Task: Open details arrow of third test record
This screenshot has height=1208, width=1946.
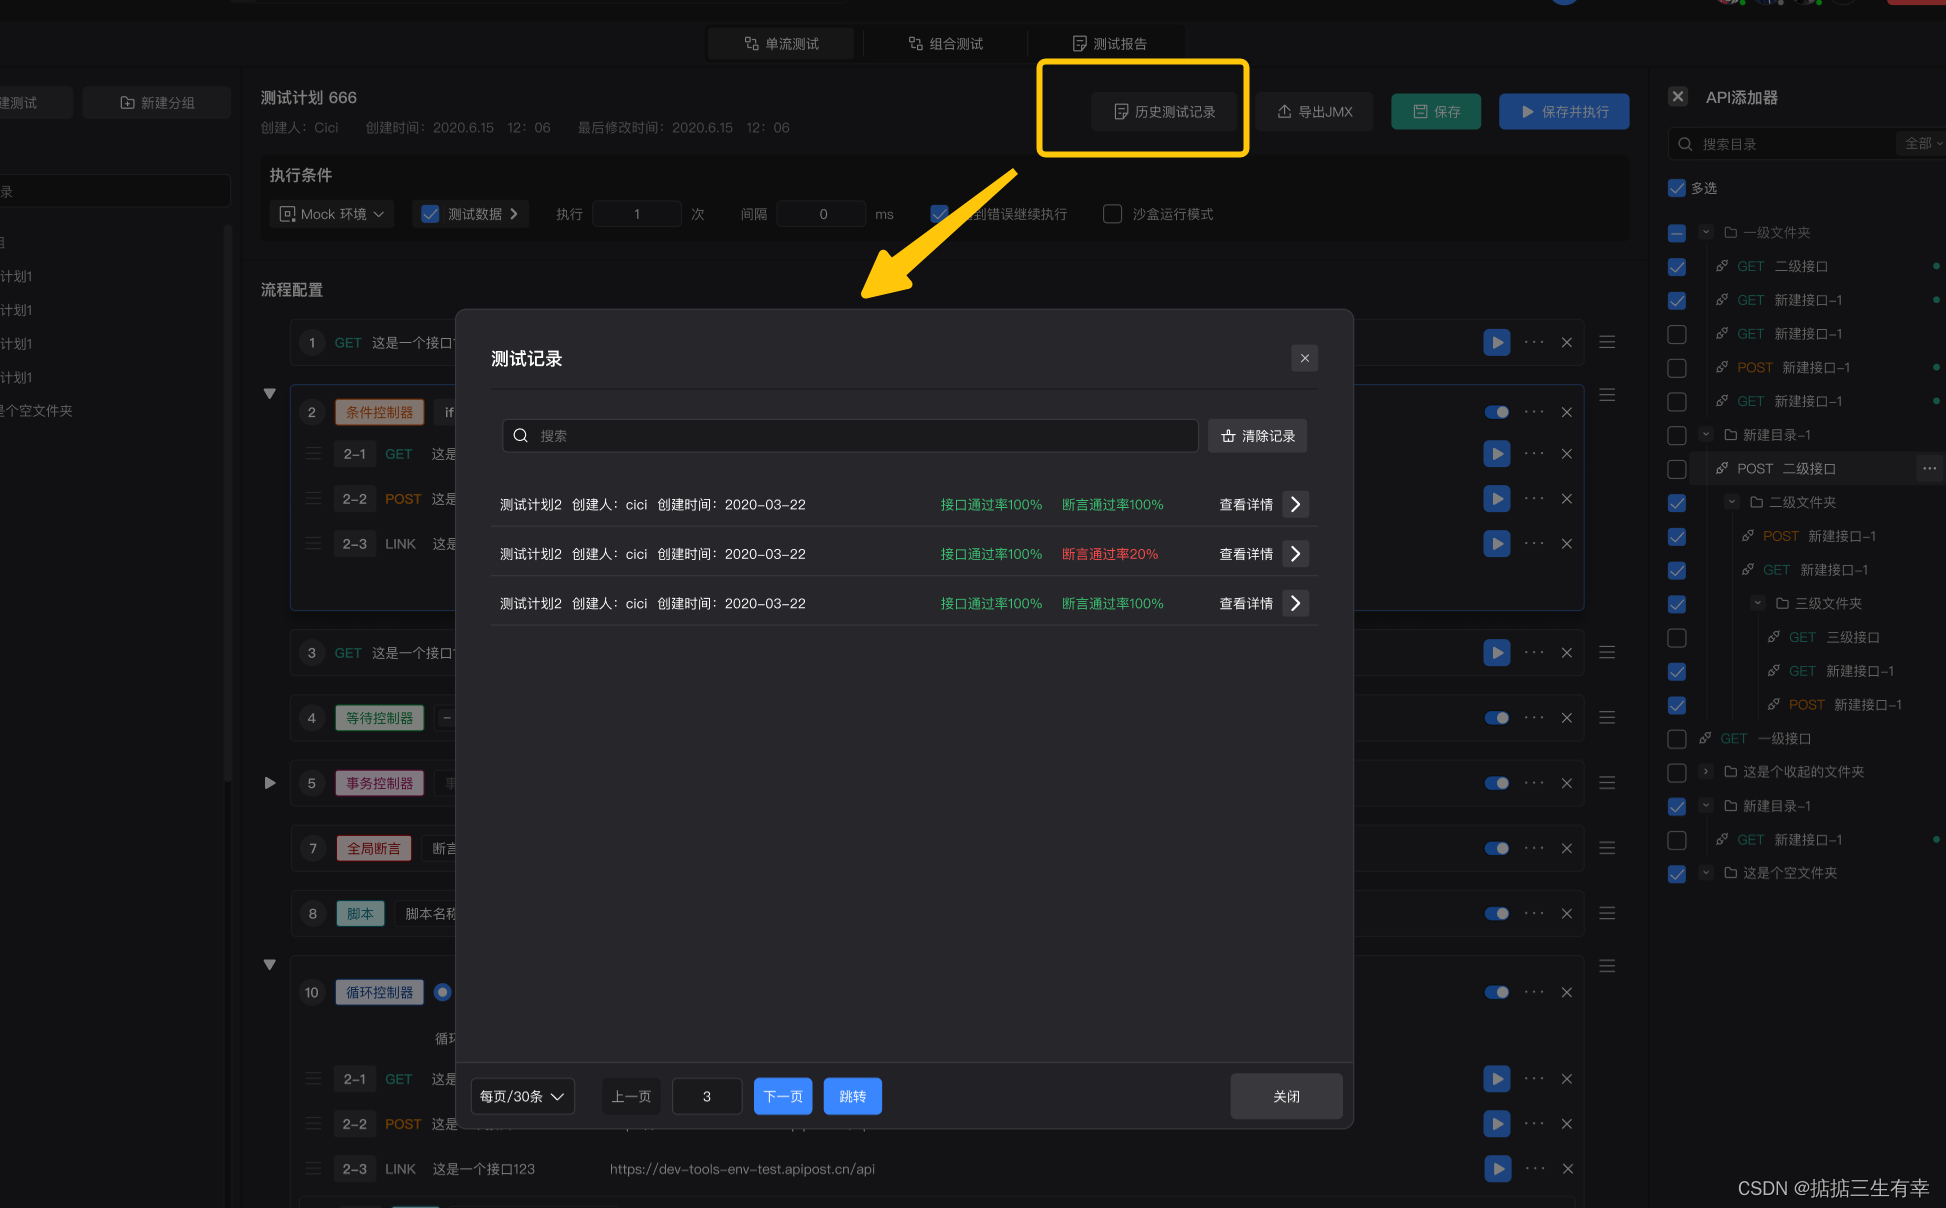Action: (1296, 603)
